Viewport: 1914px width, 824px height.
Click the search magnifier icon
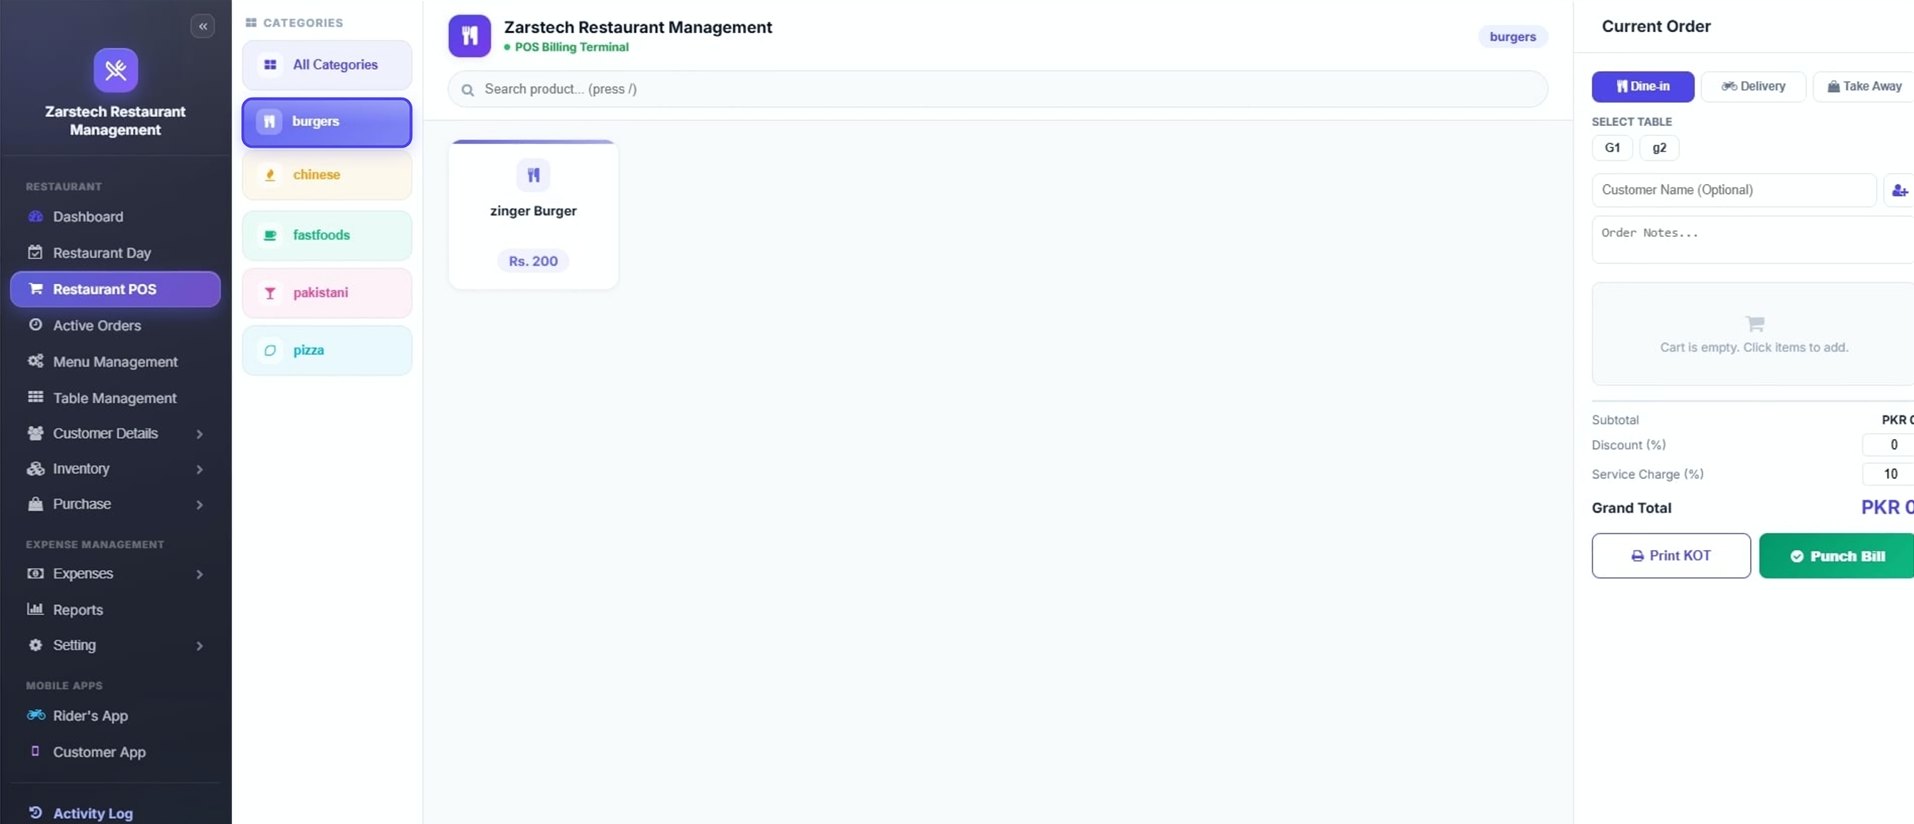point(467,90)
